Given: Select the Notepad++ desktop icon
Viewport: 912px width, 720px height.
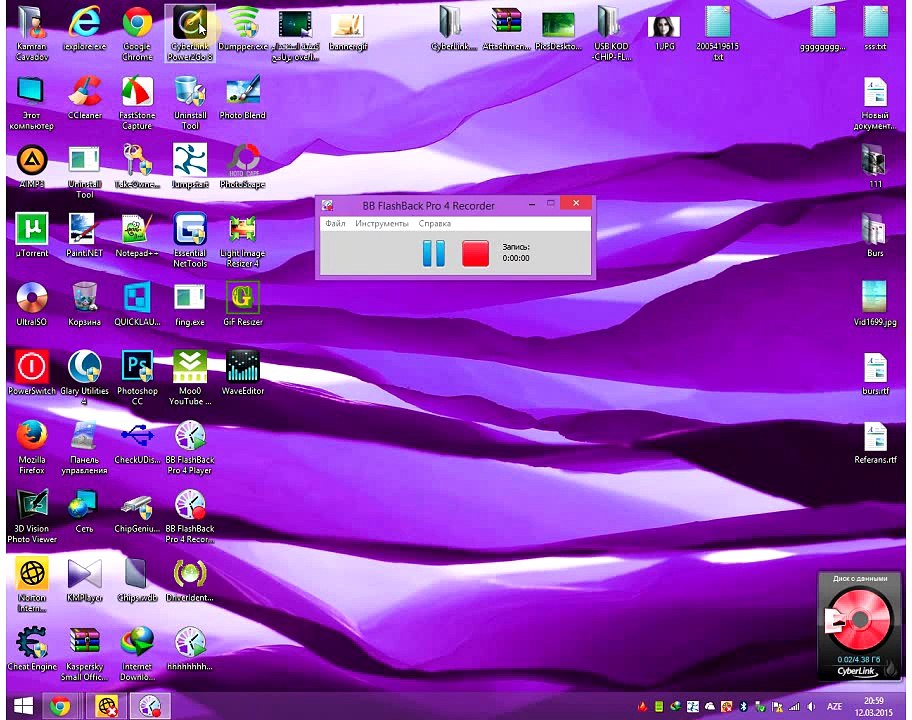Looking at the screenshot, I should coord(137,235).
